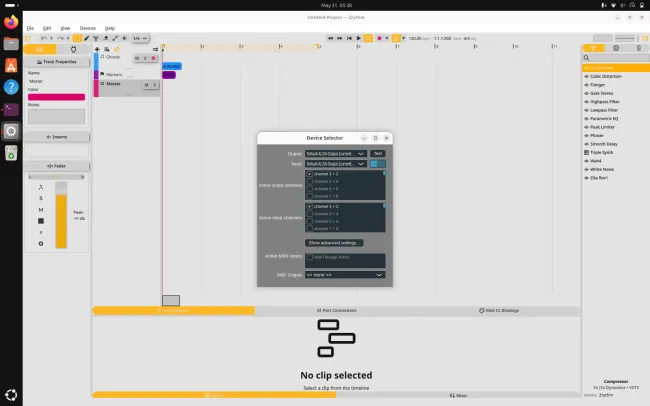Open the 1/4 snap grid options

click(140, 38)
